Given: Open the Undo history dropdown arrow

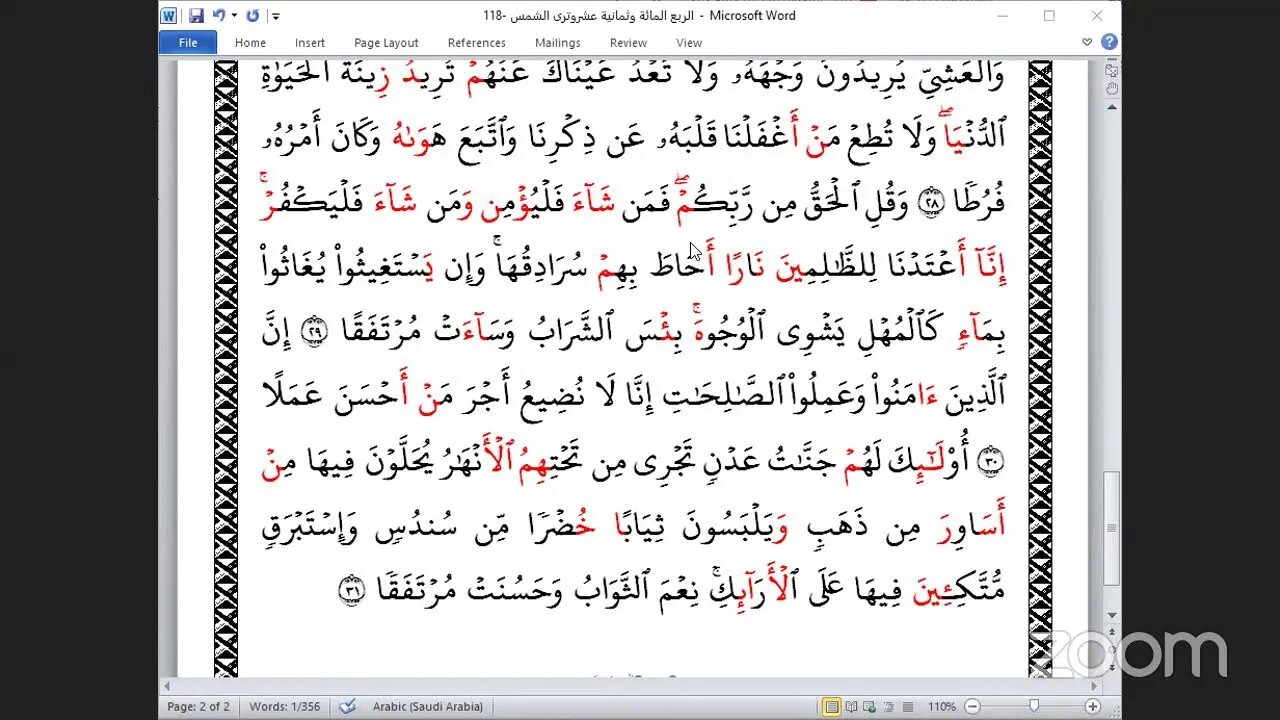Looking at the screenshot, I should pyautogui.click(x=234, y=16).
